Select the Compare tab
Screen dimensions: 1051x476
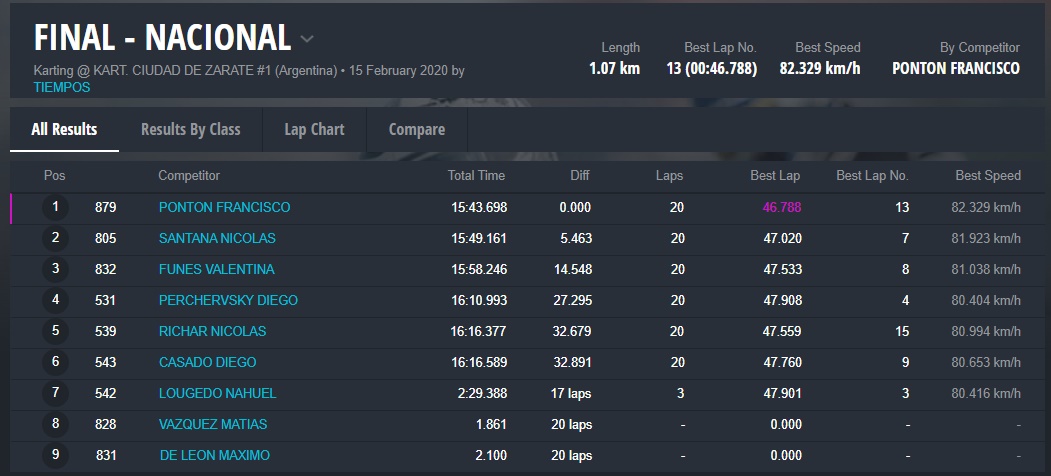point(416,129)
